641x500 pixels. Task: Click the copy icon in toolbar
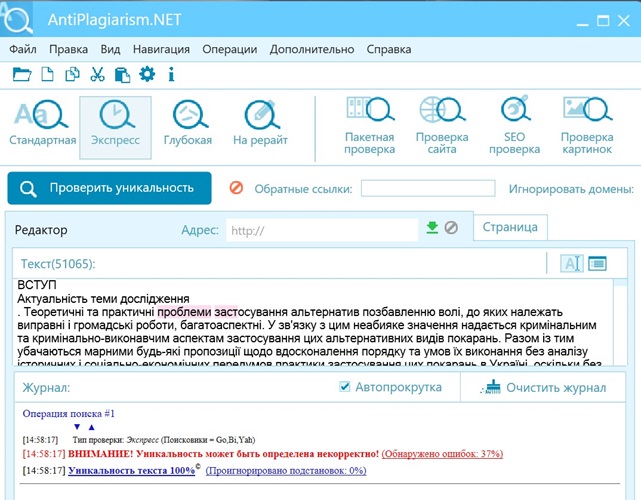pyautogui.click(x=72, y=74)
